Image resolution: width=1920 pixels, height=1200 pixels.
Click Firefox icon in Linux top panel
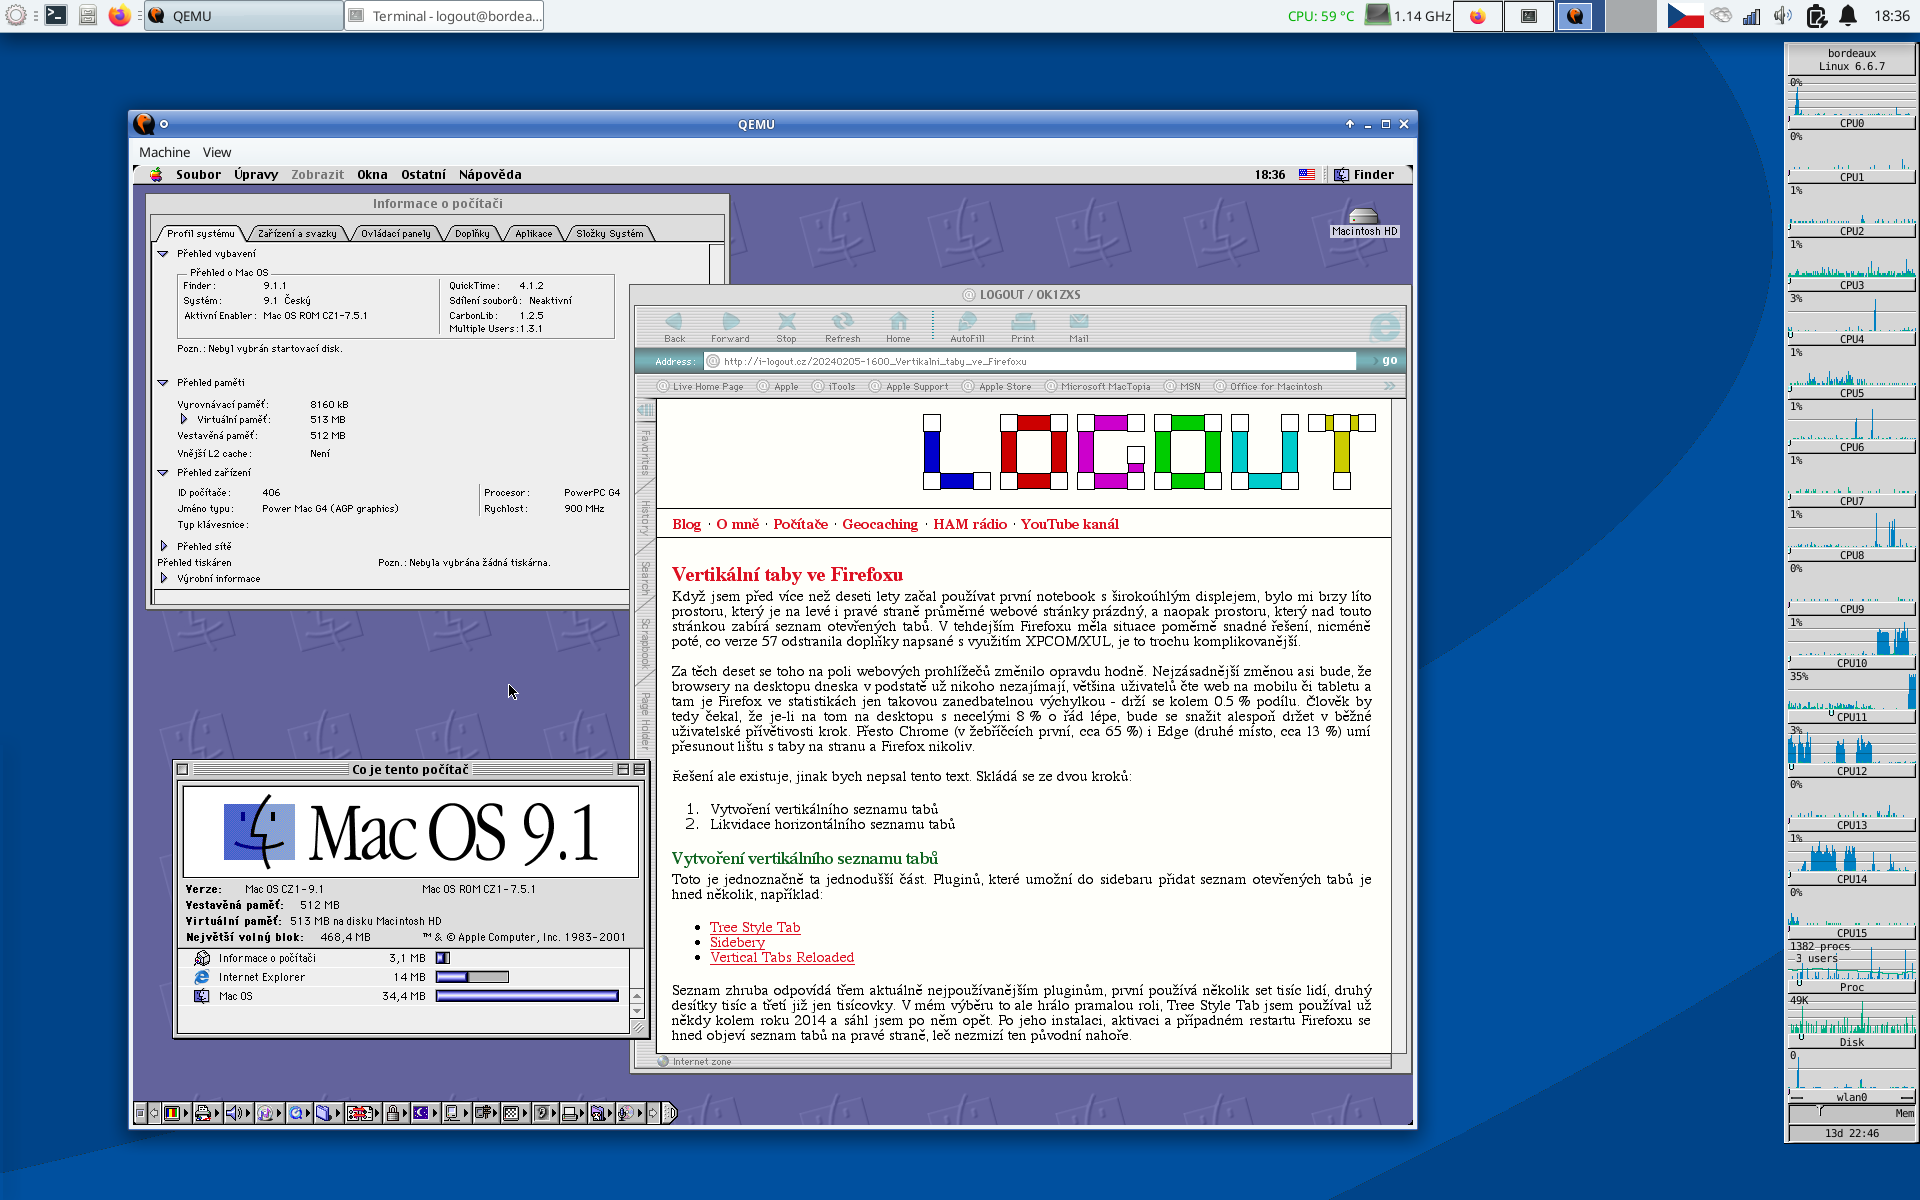click(x=119, y=16)
